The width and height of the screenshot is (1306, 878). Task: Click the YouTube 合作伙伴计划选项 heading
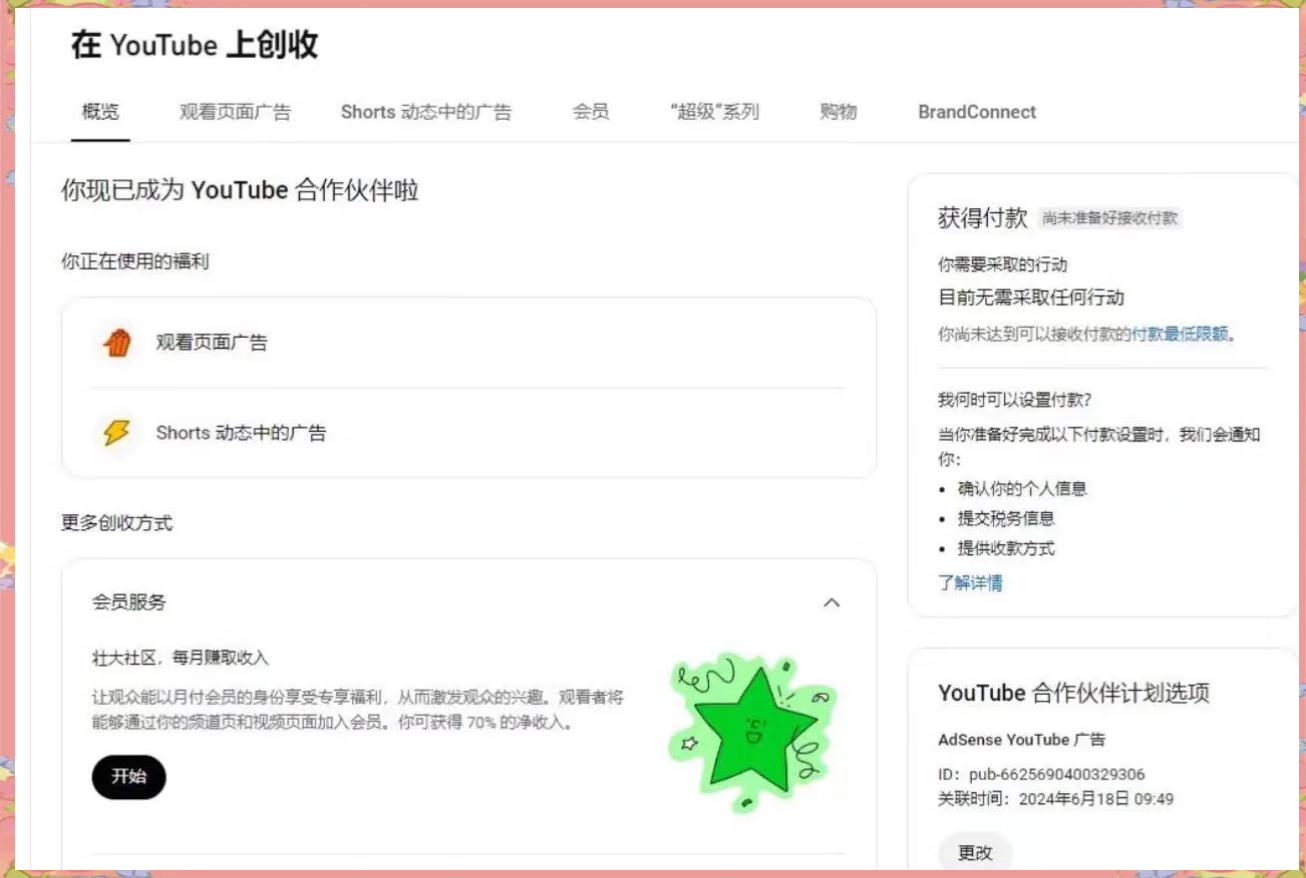1074,693
